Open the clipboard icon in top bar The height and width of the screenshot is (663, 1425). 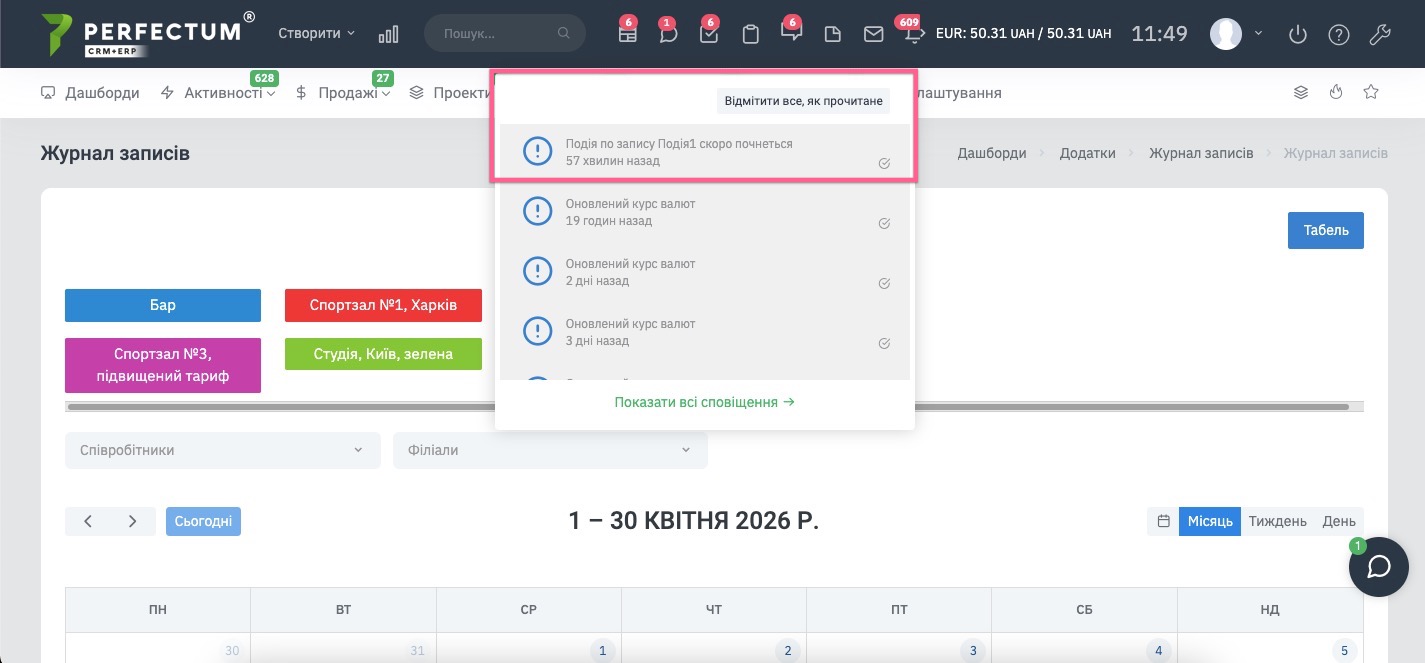[750, 34]
